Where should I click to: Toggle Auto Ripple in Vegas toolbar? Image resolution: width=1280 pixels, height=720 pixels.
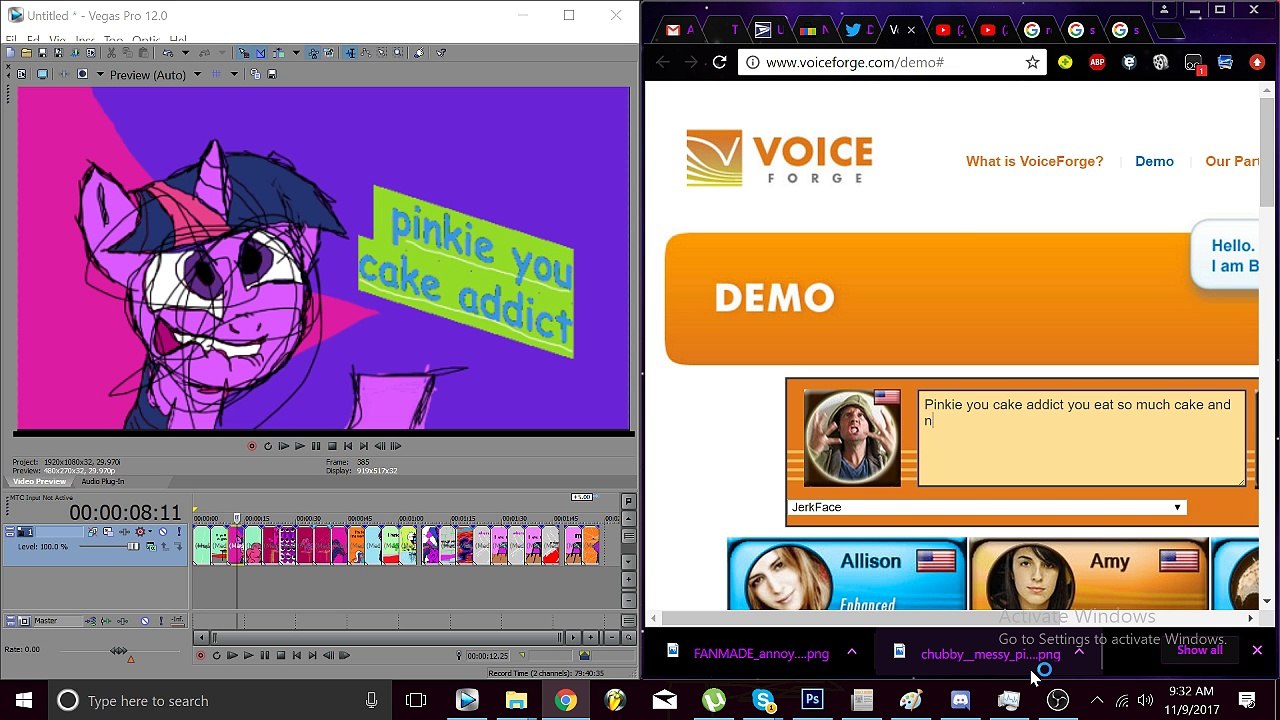click(x=278, y=53)
